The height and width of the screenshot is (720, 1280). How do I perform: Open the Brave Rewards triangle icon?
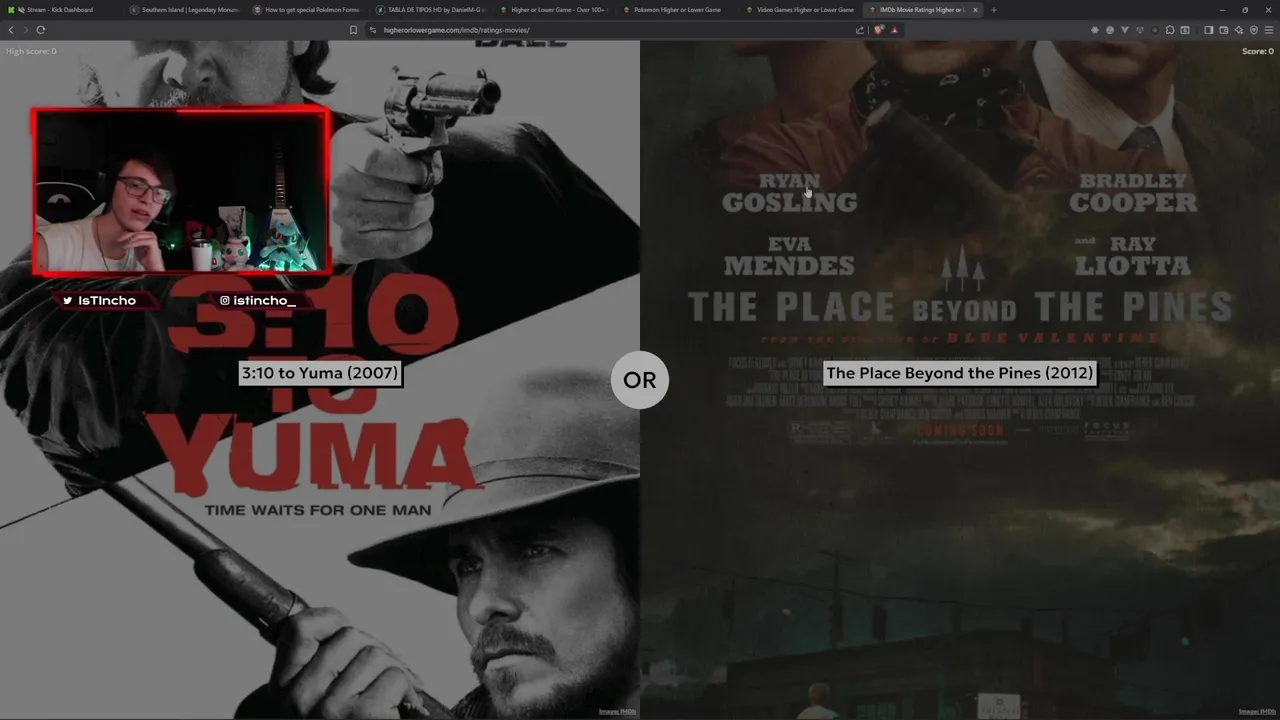[894, 30]
